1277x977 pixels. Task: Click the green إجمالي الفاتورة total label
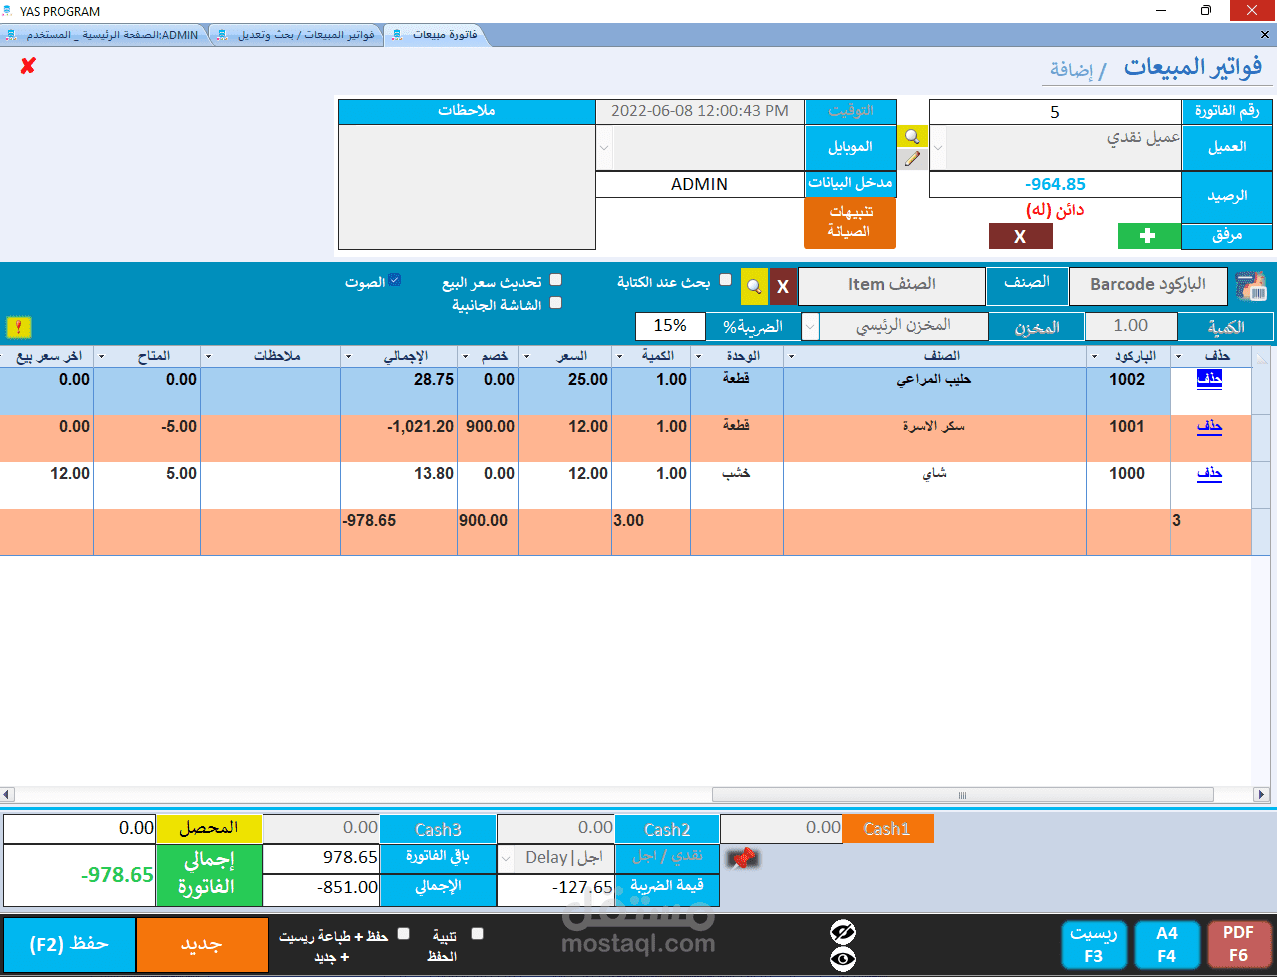point(209,875)
